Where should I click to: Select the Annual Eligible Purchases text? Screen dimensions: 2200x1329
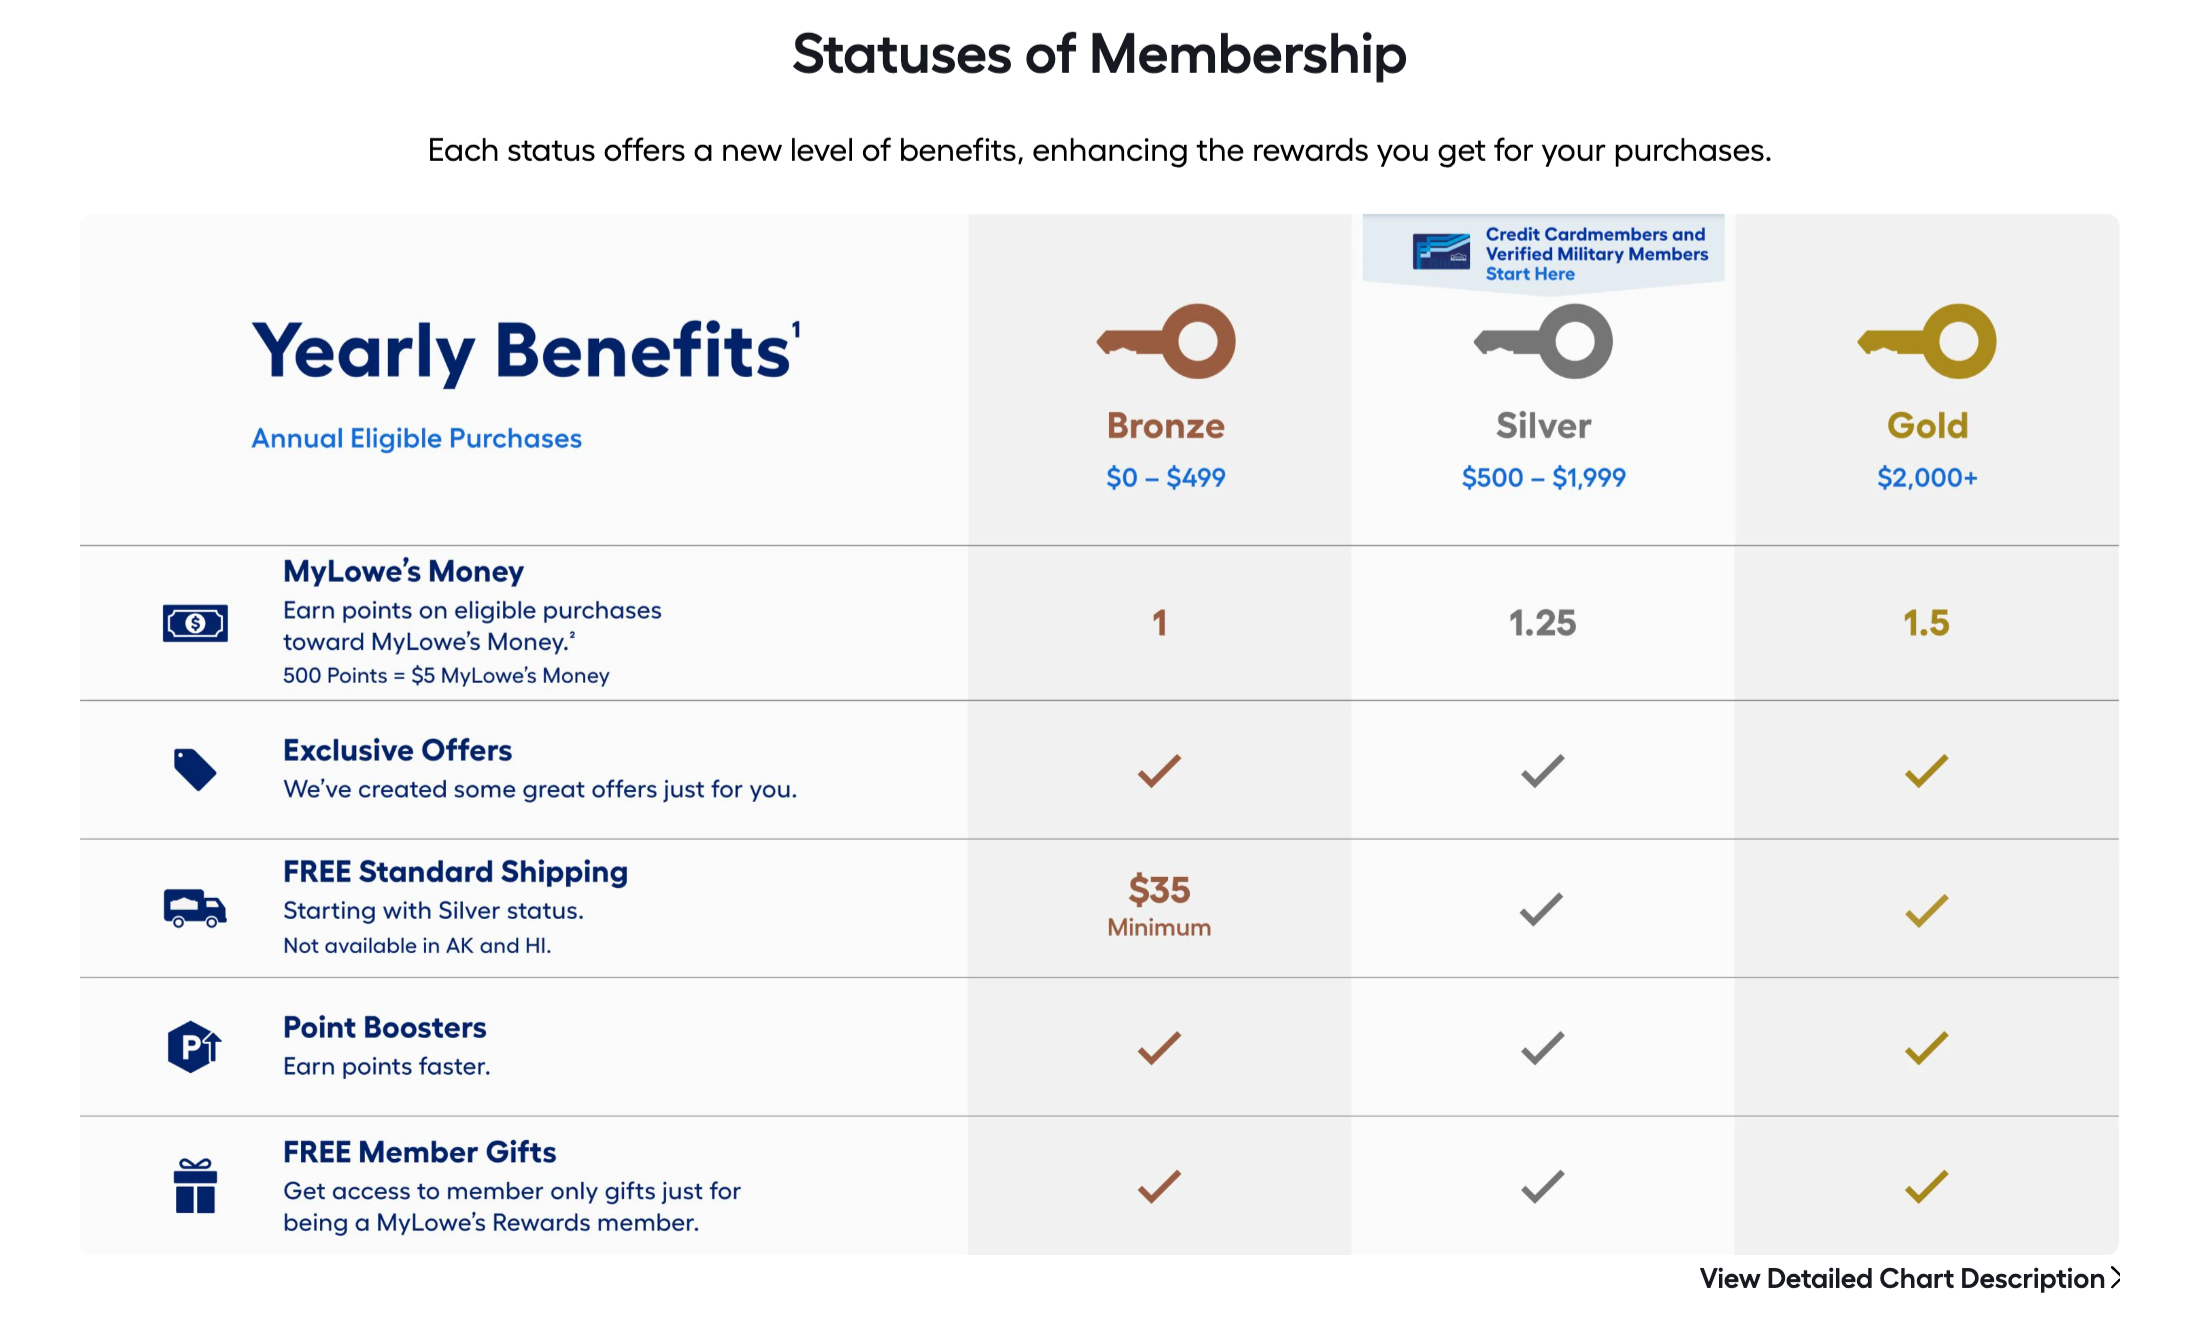pyautogui.click(x=416, y=438)
